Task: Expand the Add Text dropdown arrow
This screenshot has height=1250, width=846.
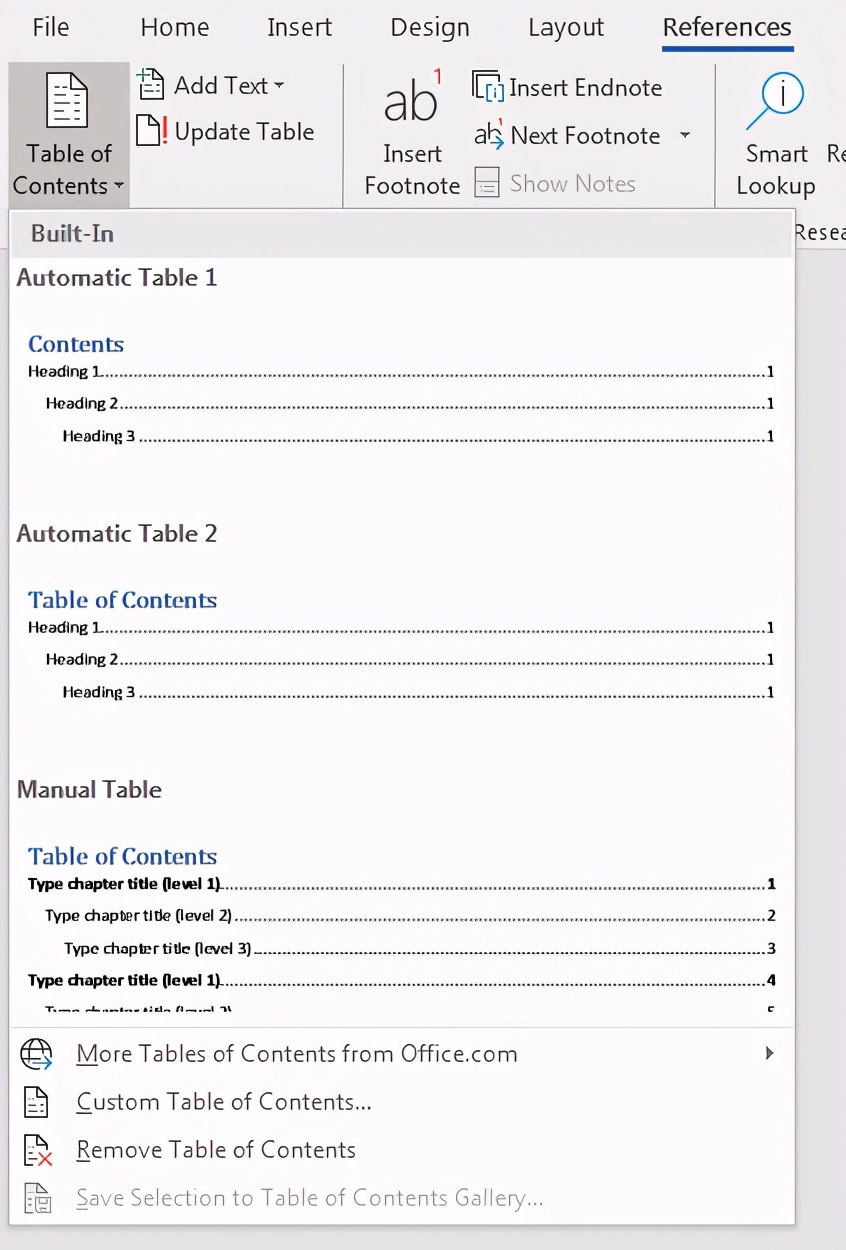Action: 279,86
